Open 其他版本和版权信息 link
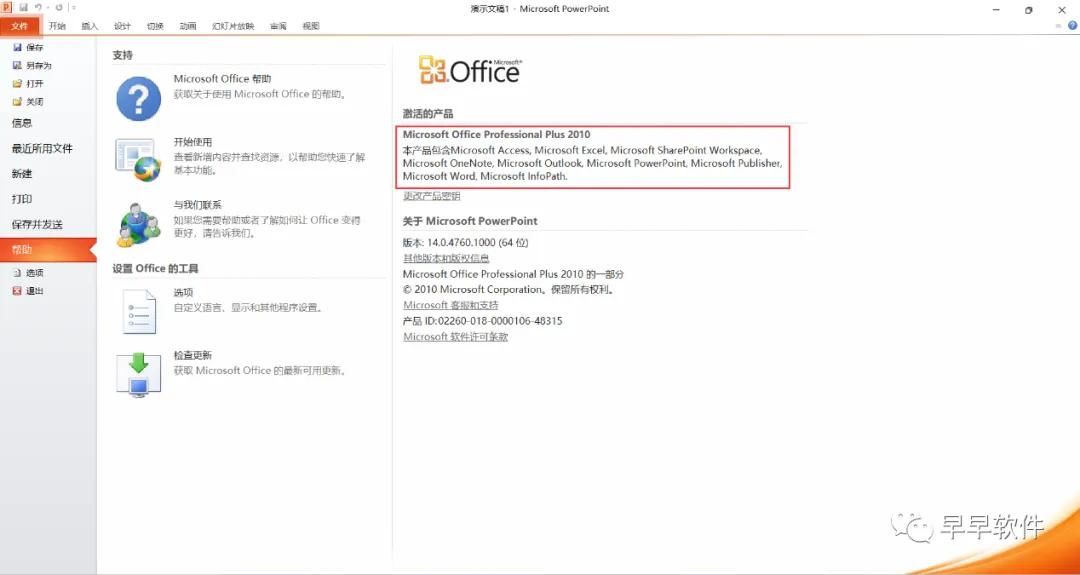The image size is (1080, 575). click(446, 258)
